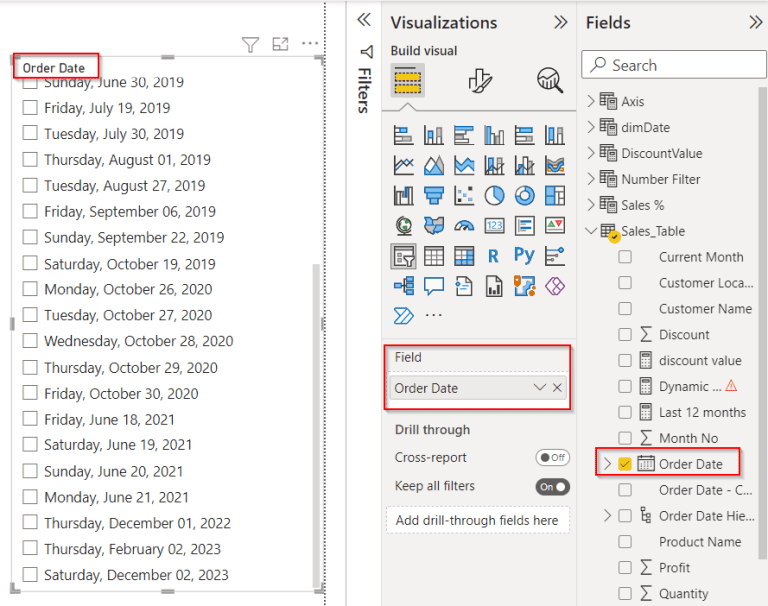
Task: Select the Python visual
Action: pyautogui.click(x=524, y=255)
